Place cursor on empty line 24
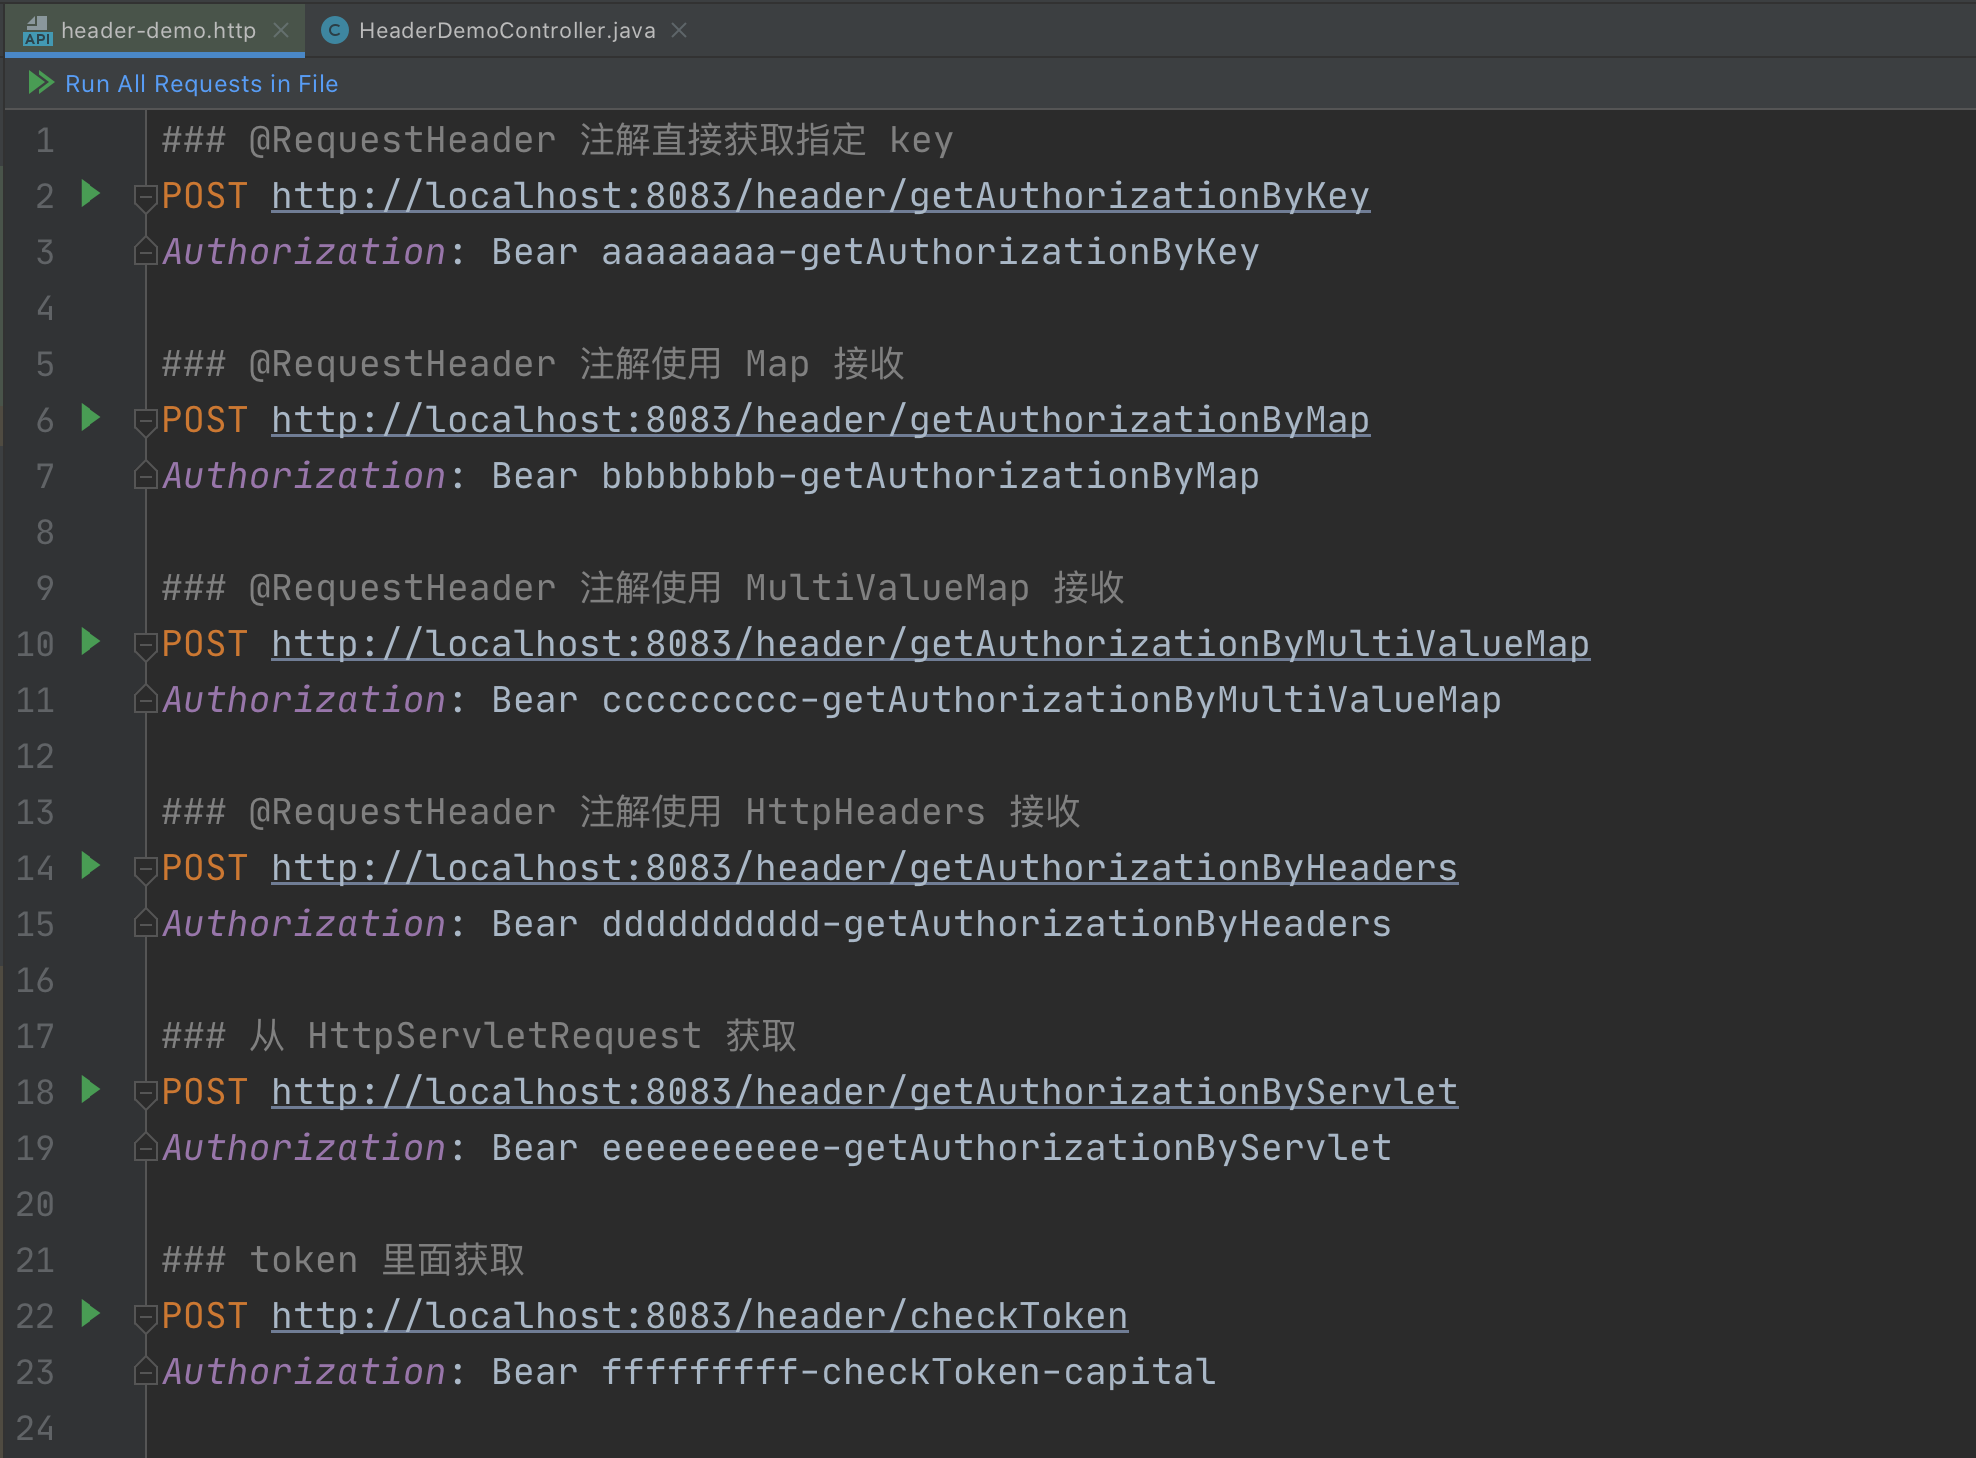This screenshot has width=1976, height=1458. pos(600,1428)
